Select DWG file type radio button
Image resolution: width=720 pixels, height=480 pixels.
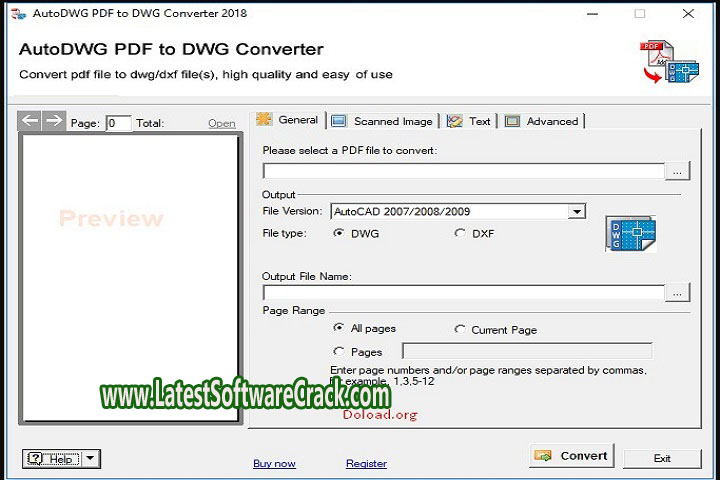(x=338, y=233)
